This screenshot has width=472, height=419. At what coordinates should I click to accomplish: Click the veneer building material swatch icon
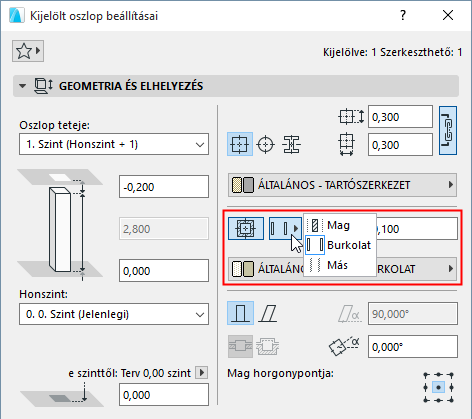point(243,269)
